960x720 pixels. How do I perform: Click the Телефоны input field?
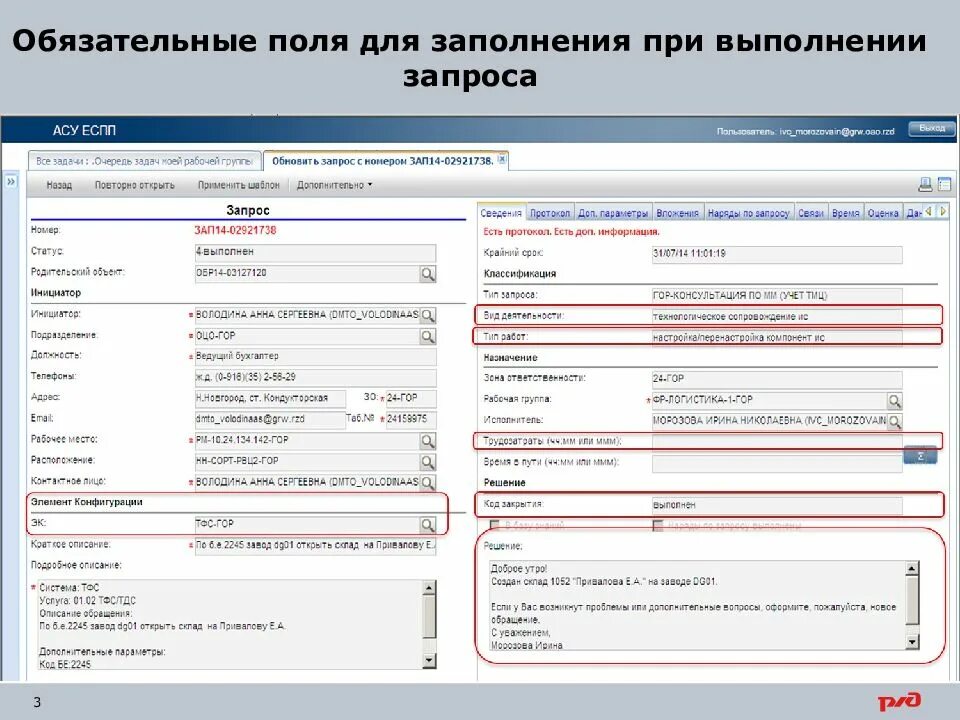click(x=315, y=378)
